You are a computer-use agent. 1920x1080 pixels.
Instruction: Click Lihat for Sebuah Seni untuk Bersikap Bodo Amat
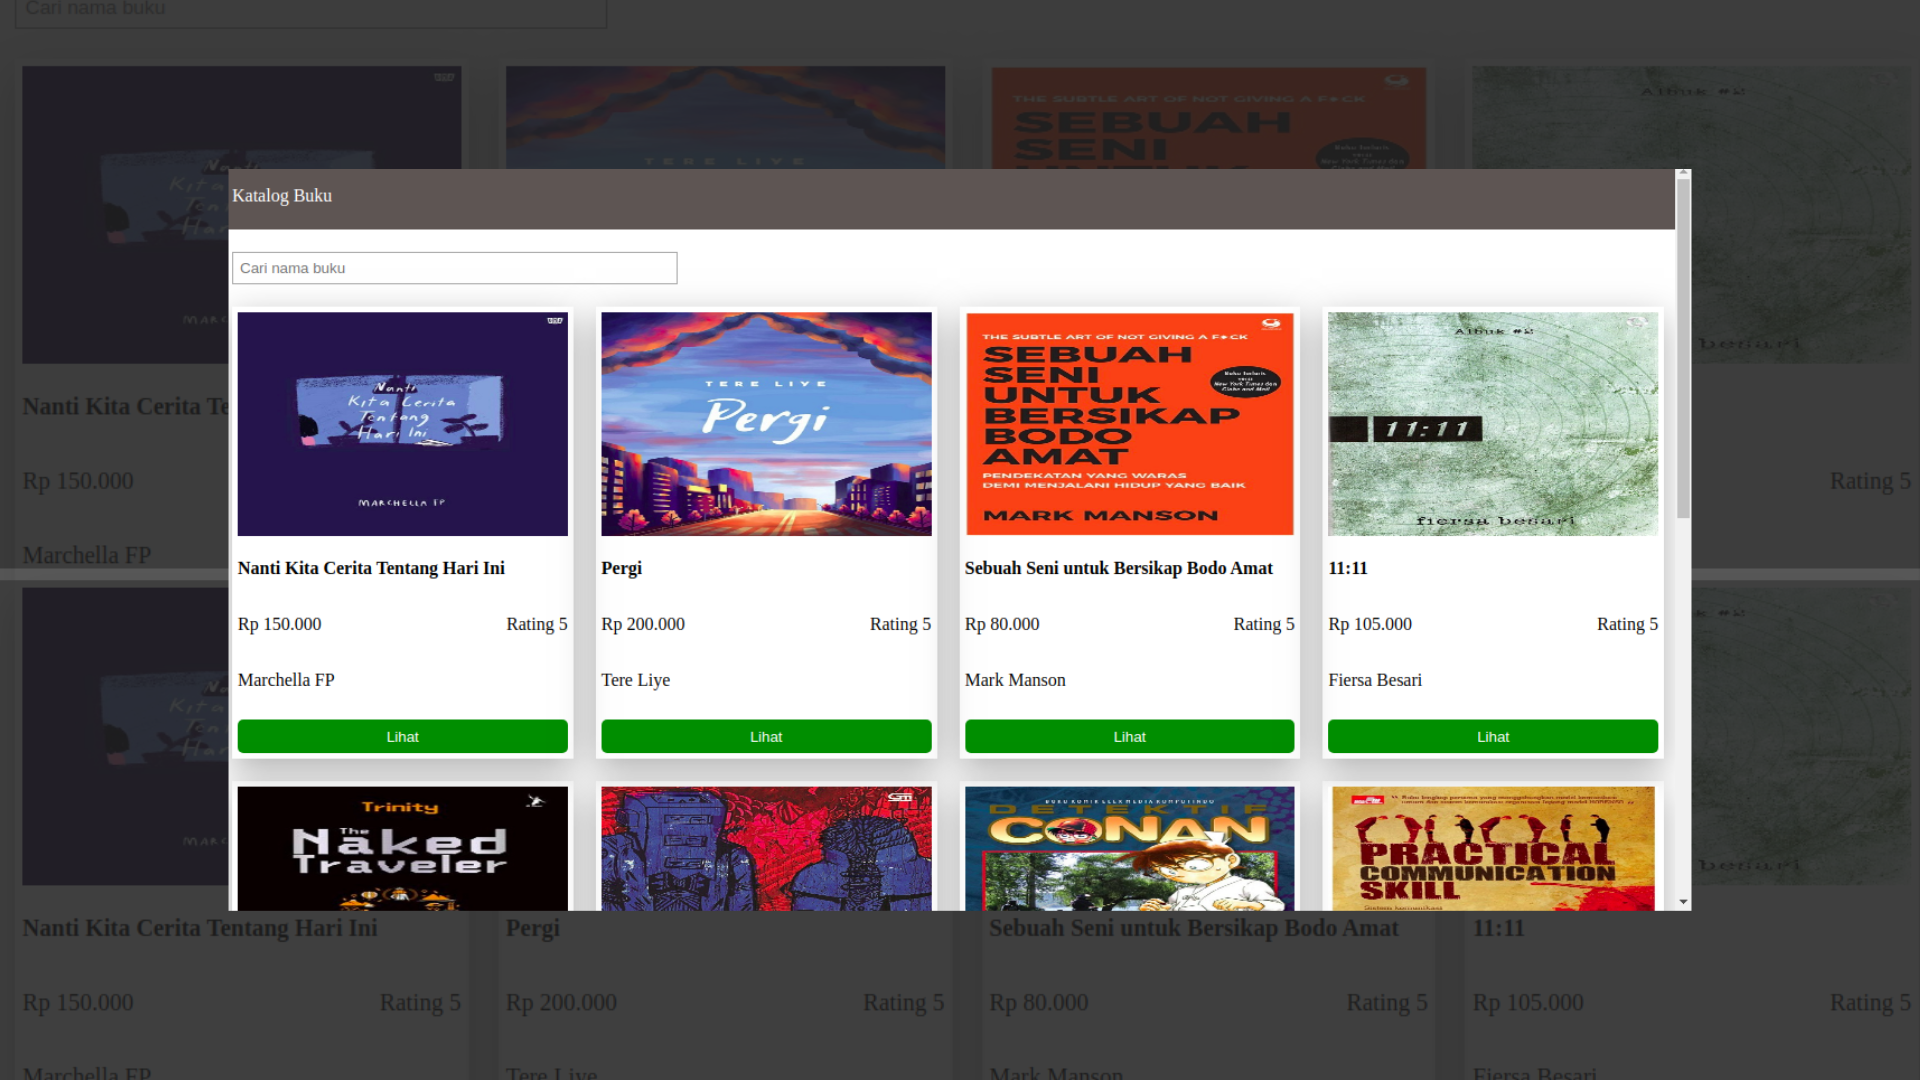pos(1129,737)
